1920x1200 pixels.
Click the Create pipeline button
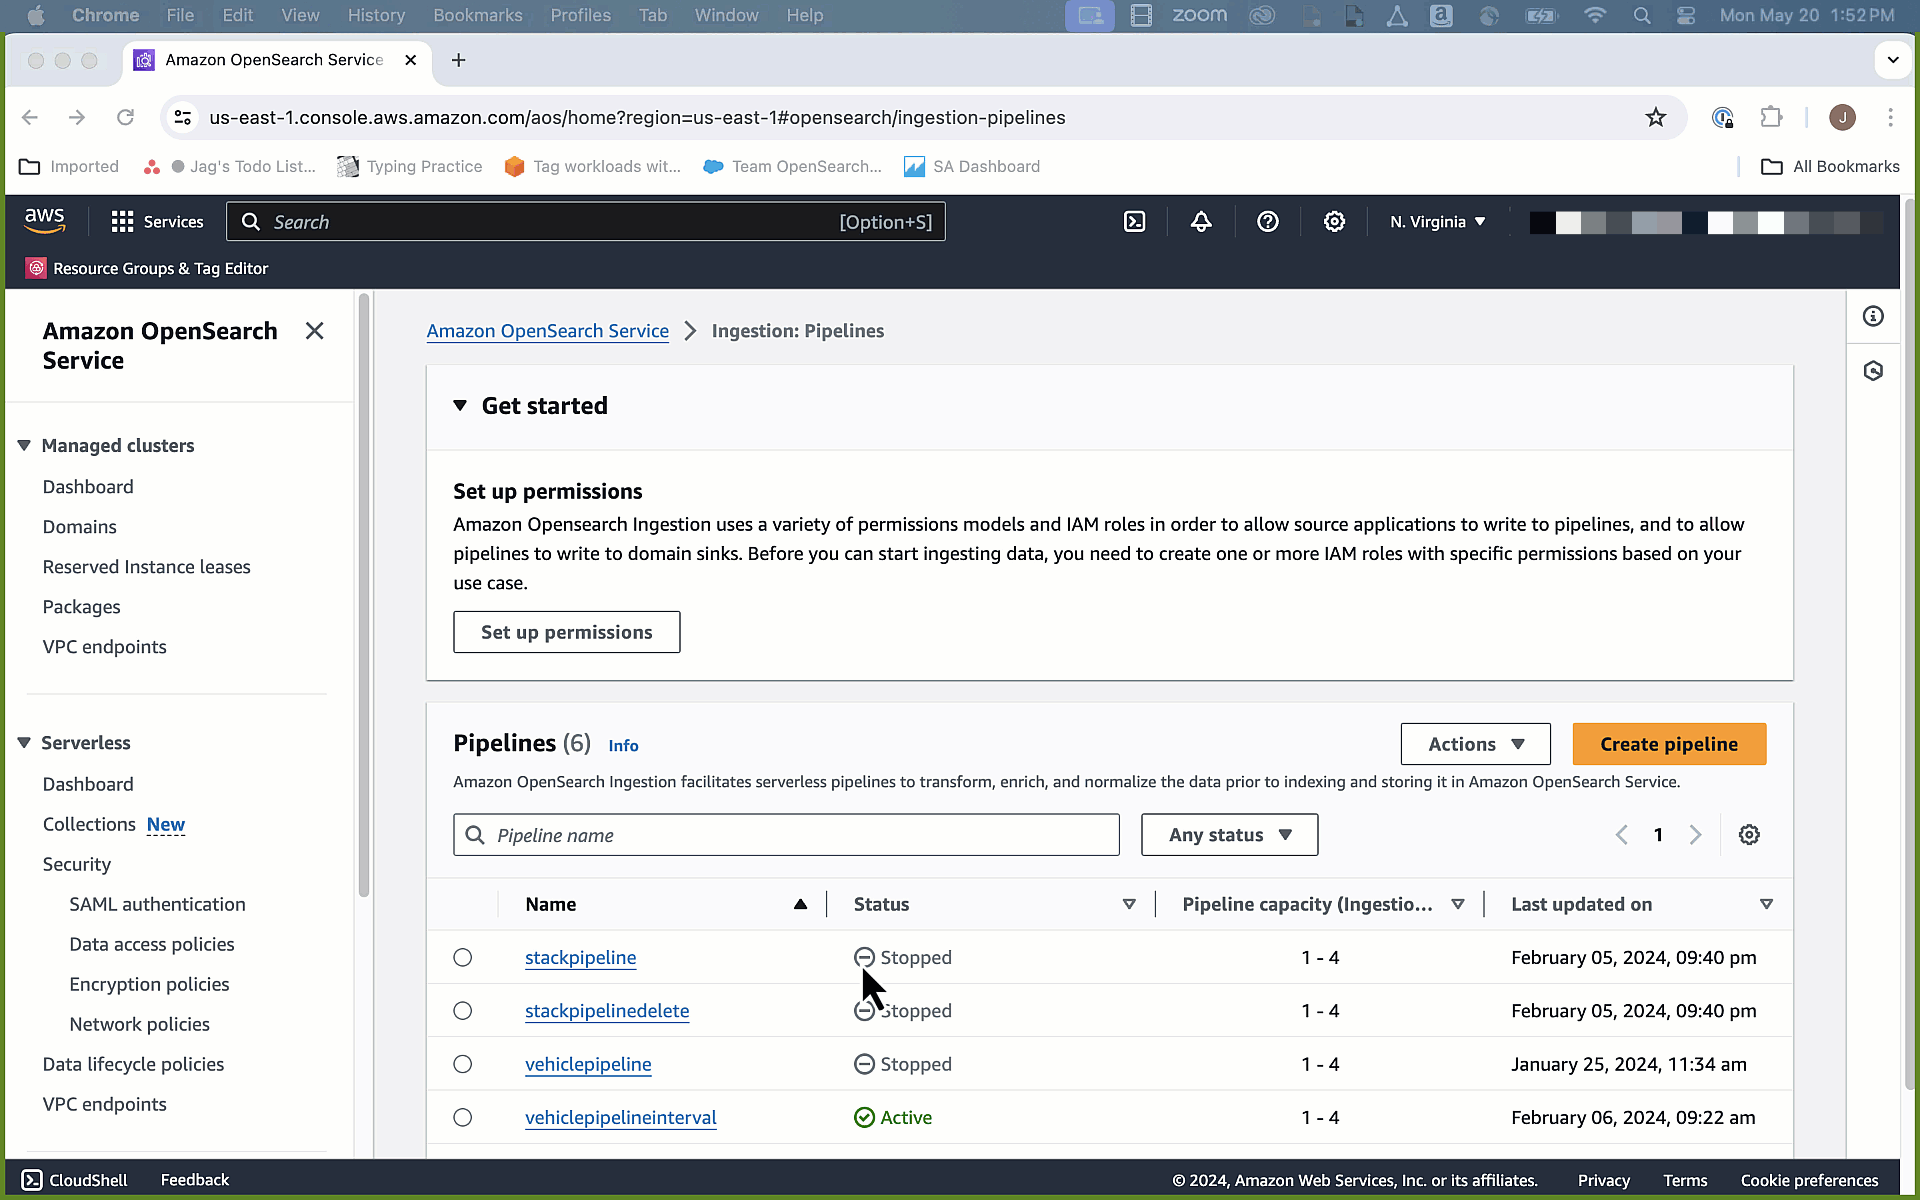(1668, 744)
